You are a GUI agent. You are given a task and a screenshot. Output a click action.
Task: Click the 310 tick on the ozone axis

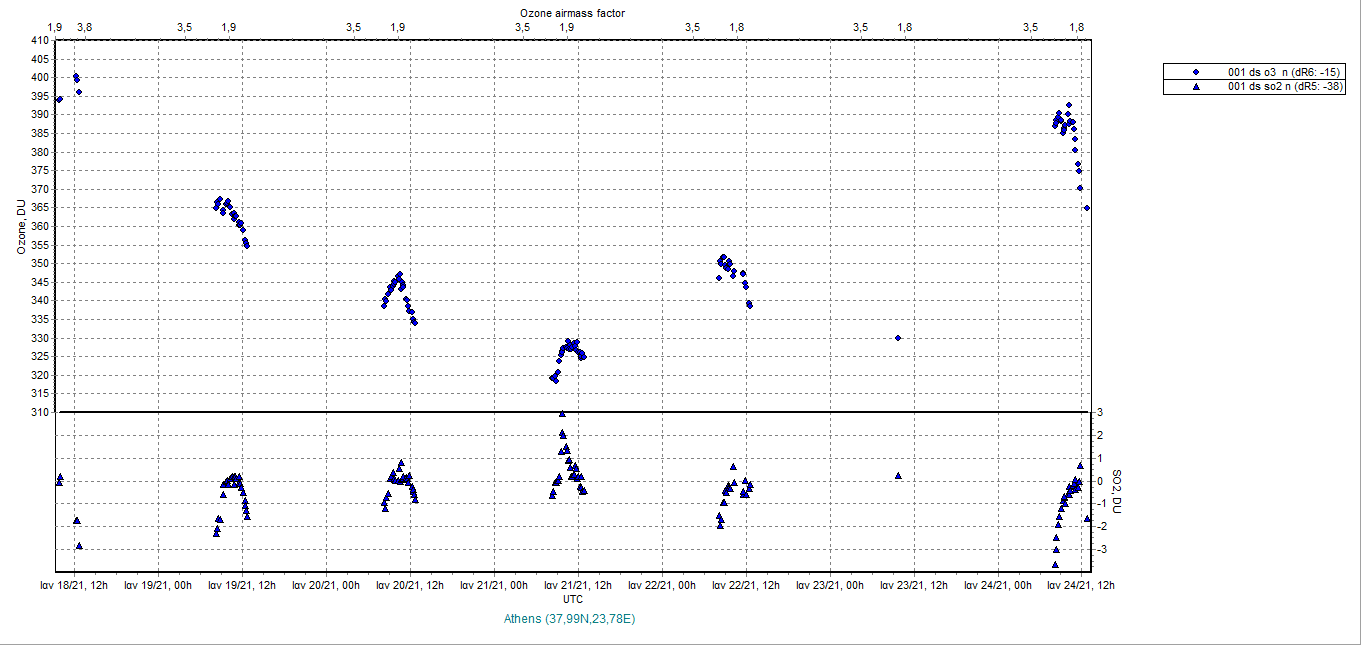[x=40, y=412]
